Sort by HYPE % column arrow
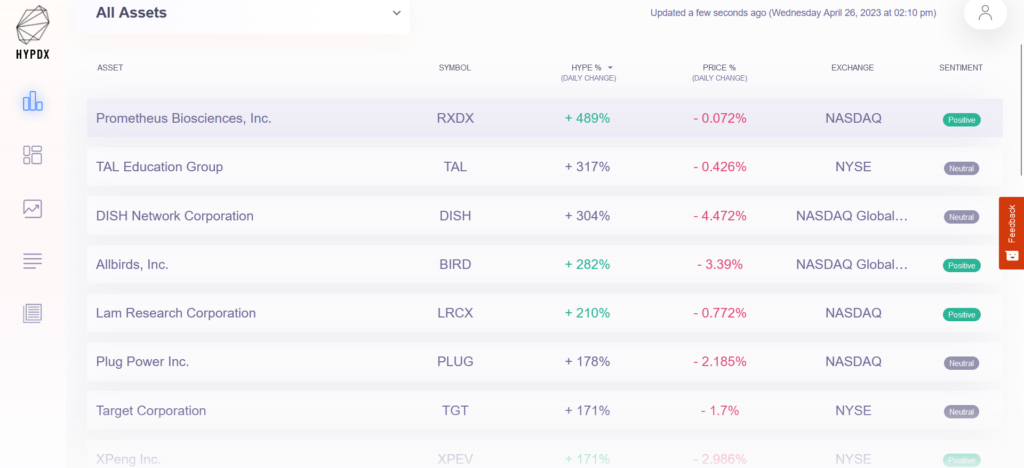This screenshot has width=1024, height=468. pyautogui.click(x=610, y=68)
